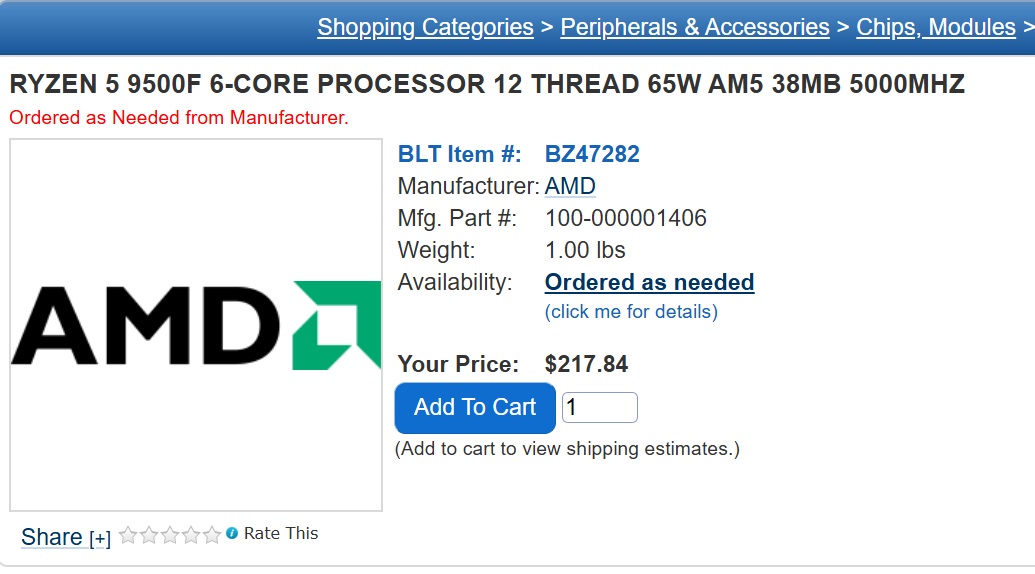Click the AMD logo product image
The height and width of the screenshot is (574, 1035).
pyautogui.click(x=196, y=325)
